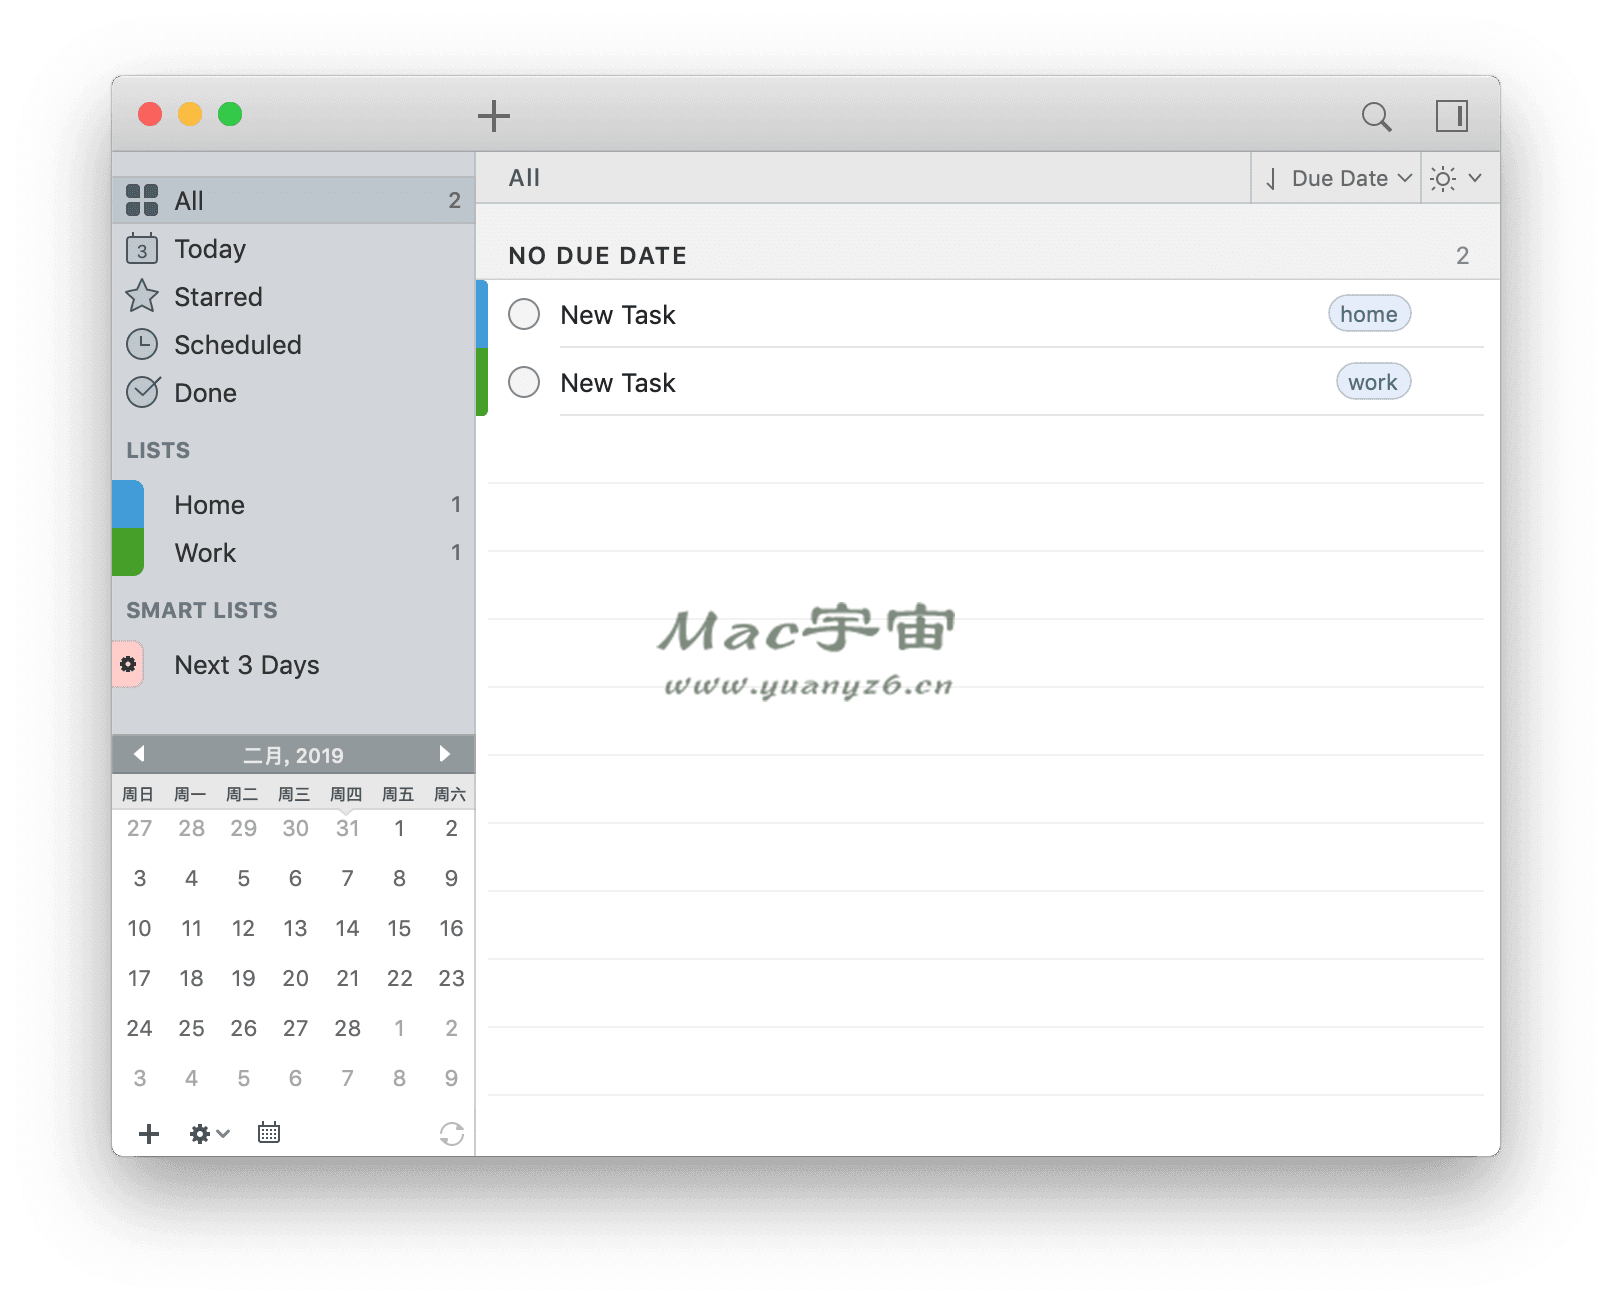The height and width of the screenshot is (1304, 1612).
Task: Click the sync icon below the calendar
Action: pyautogui.click(x=451, y=1133)
